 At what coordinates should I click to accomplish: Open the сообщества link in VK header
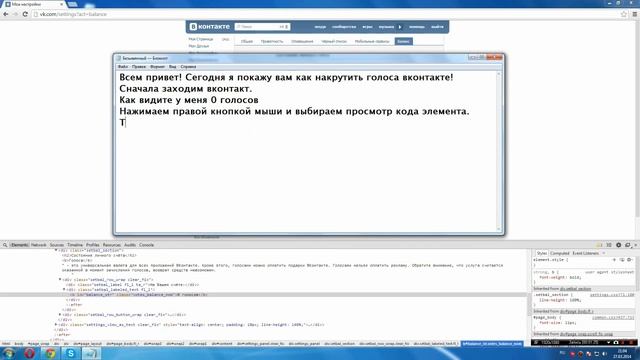click(344, 27)
